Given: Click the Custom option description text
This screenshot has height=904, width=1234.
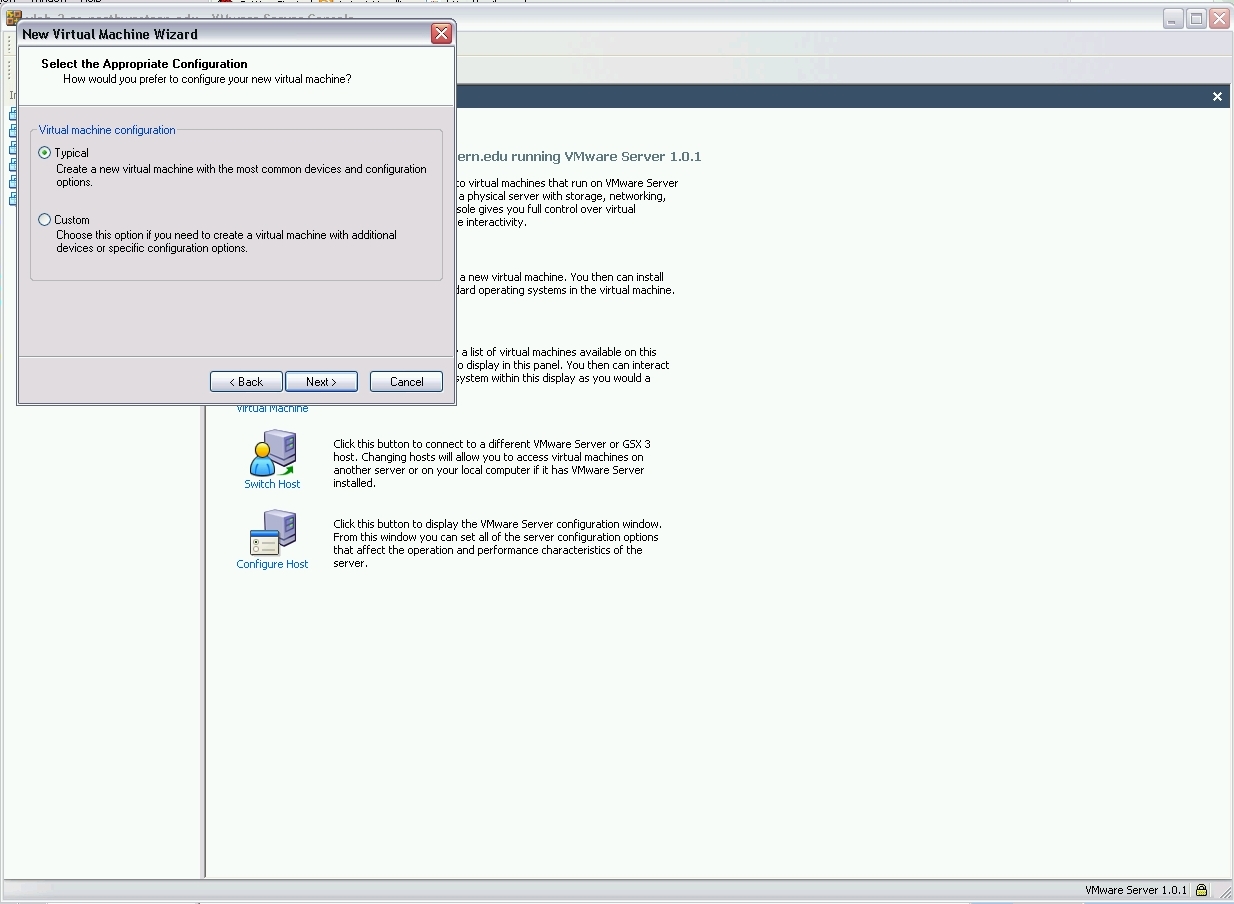Looking at the screenshot, I should pos(226,242).
